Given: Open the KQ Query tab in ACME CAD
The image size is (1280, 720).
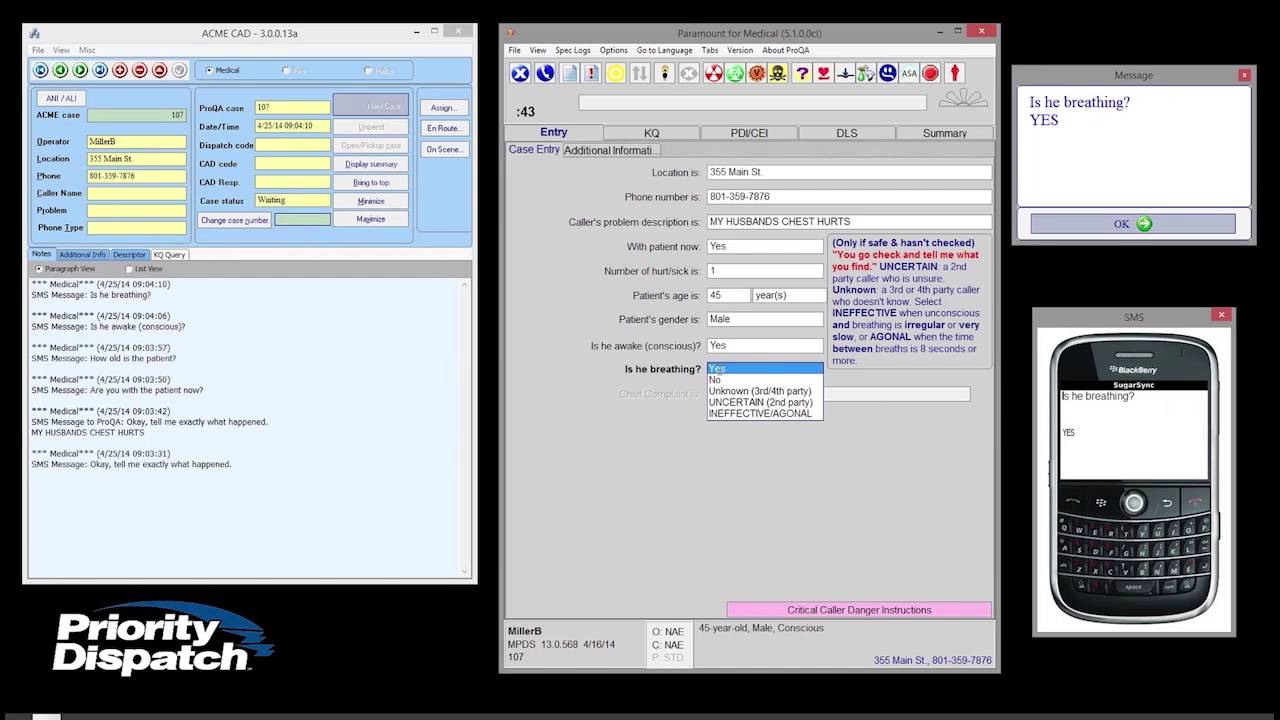Looking at the screenshot, I should pos(169,255).
